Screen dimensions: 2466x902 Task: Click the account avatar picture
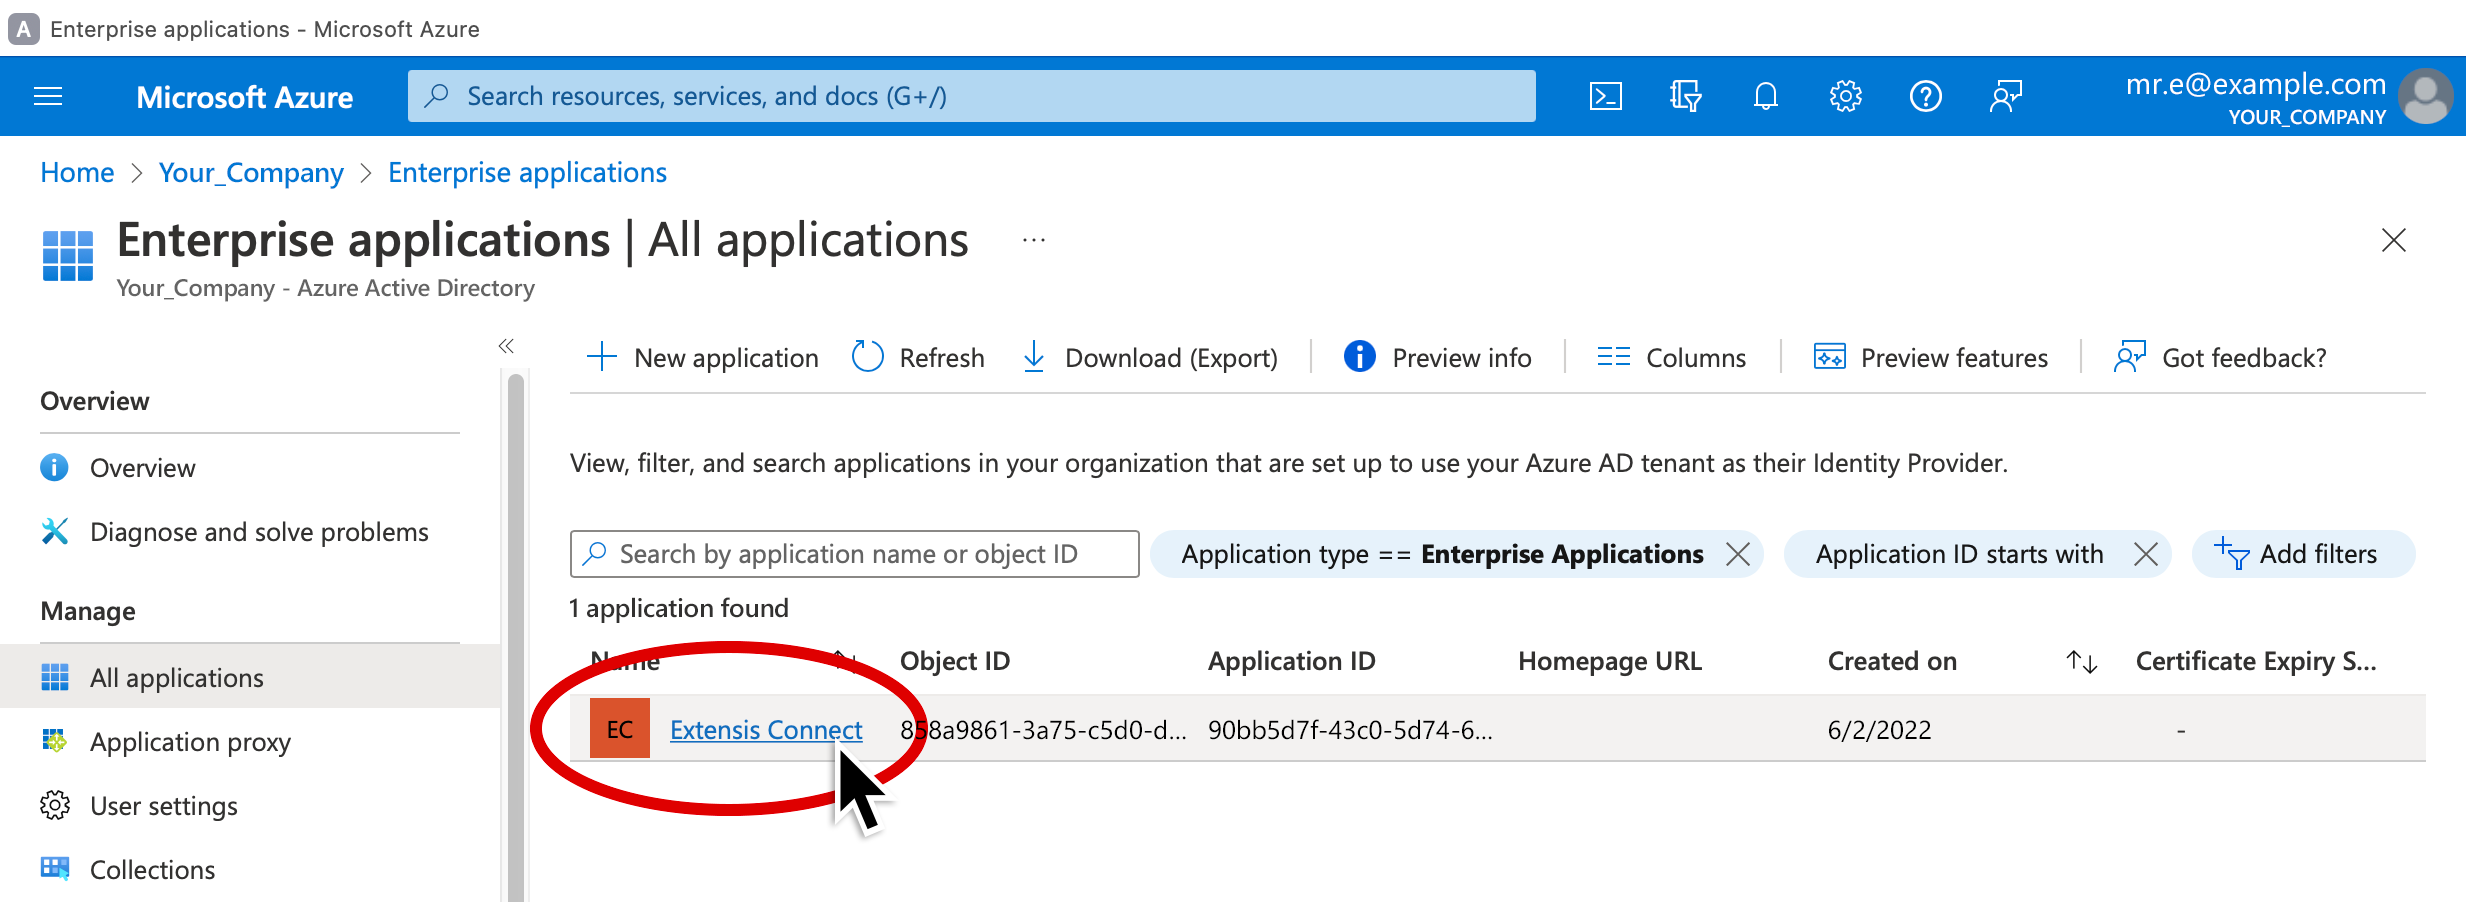point(2426,96)
